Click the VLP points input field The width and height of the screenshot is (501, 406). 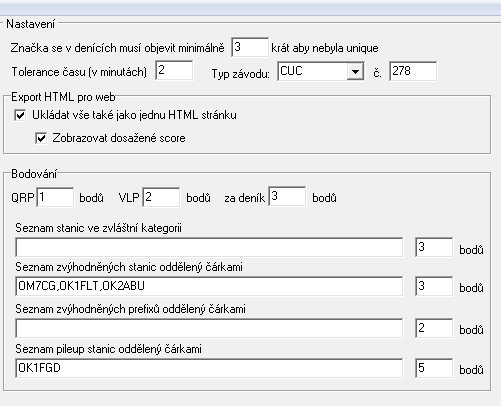[x=161, y=197]
